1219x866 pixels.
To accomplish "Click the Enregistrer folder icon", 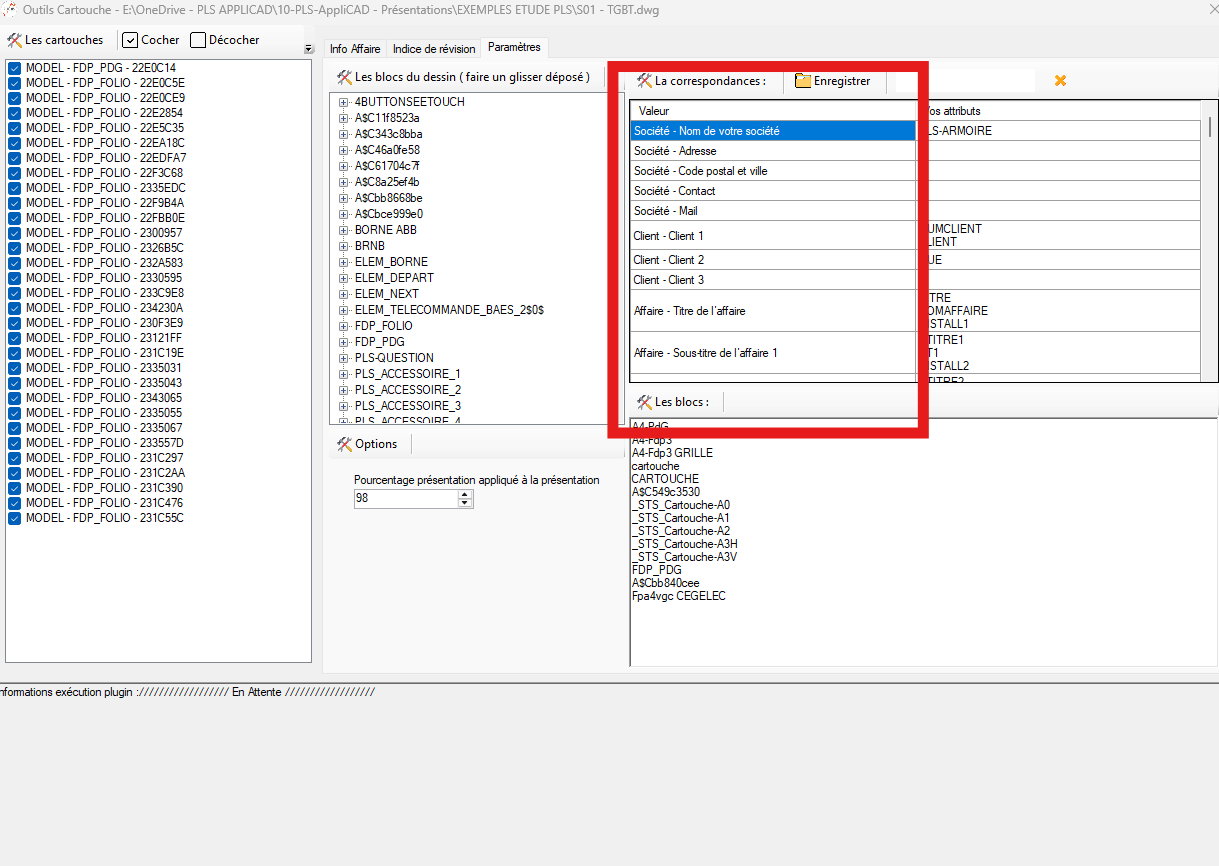I will (x=803, y=81).
